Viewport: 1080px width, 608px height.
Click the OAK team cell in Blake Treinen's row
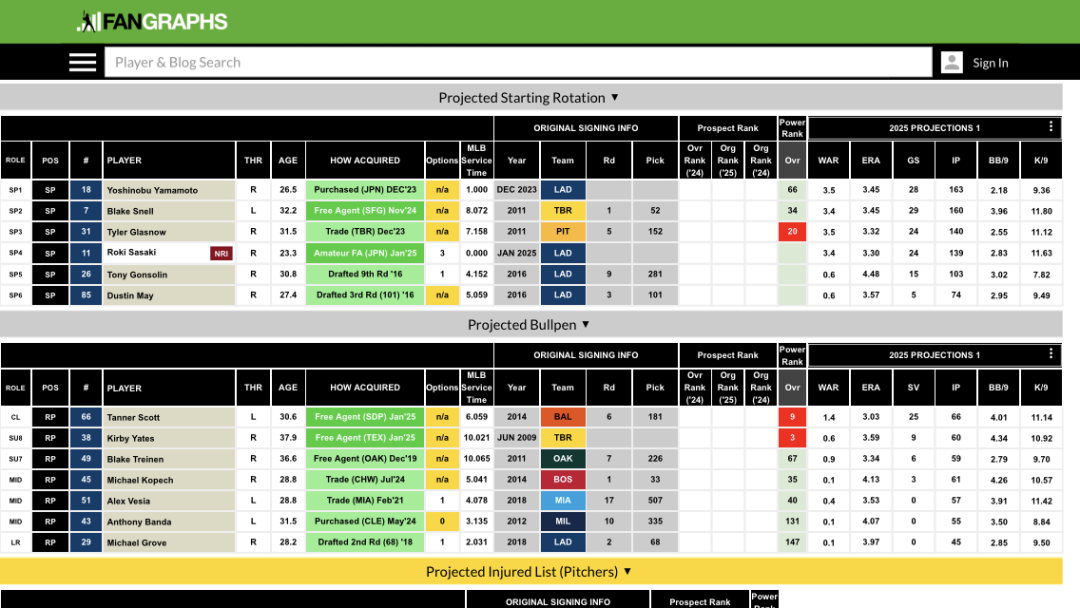pyautogui.click(x=563, y=459)
